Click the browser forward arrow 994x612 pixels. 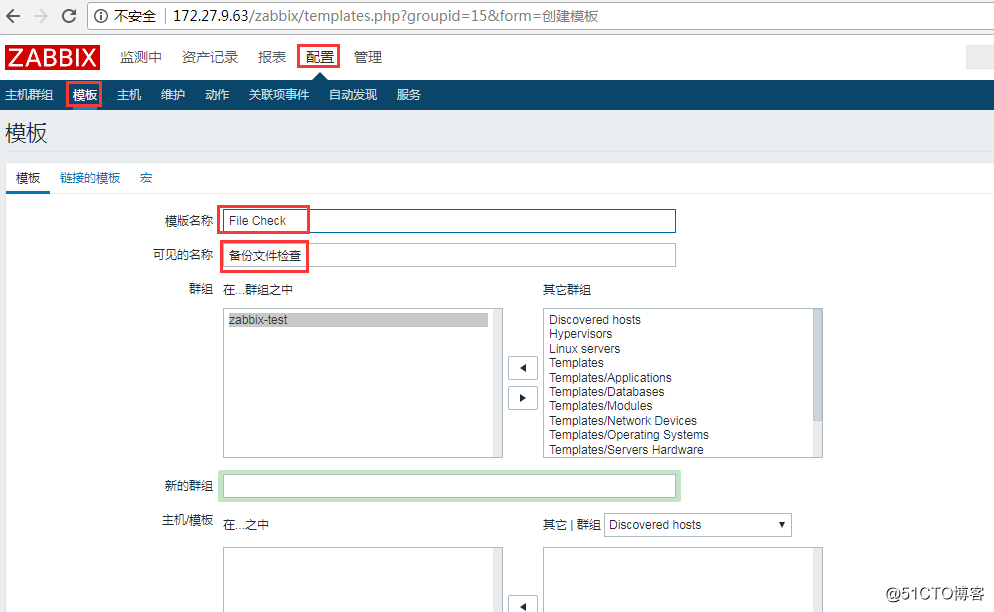tap(41, 16)
